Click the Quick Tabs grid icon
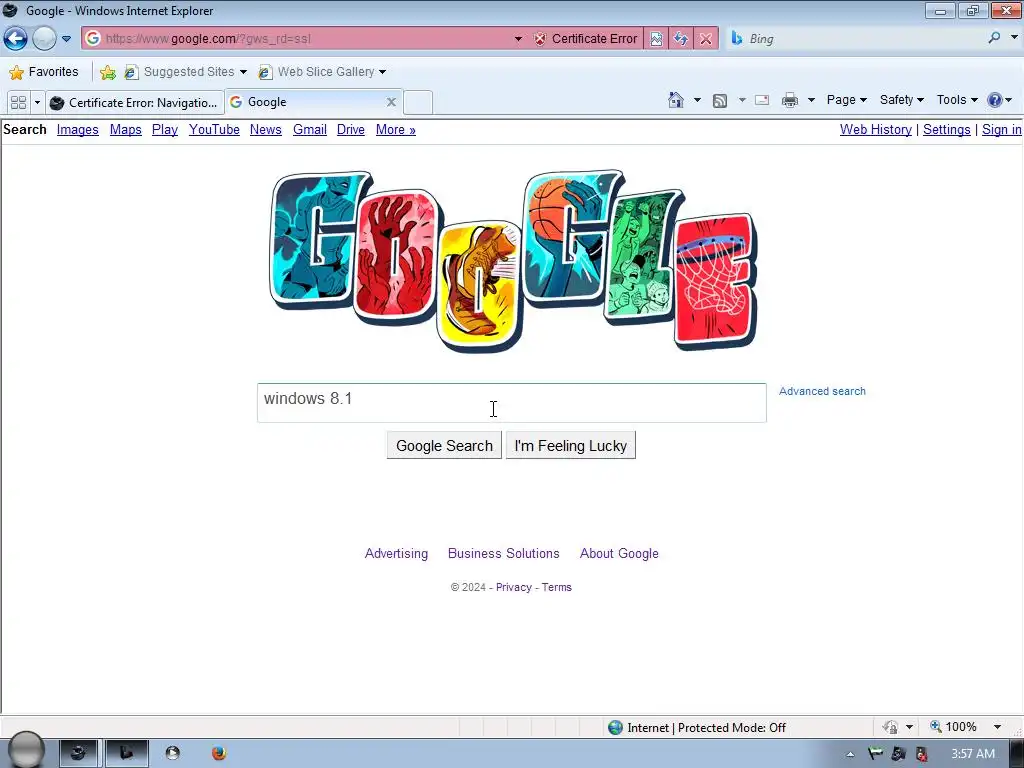Screen dimensions: 1024x768 pos(18,103)
